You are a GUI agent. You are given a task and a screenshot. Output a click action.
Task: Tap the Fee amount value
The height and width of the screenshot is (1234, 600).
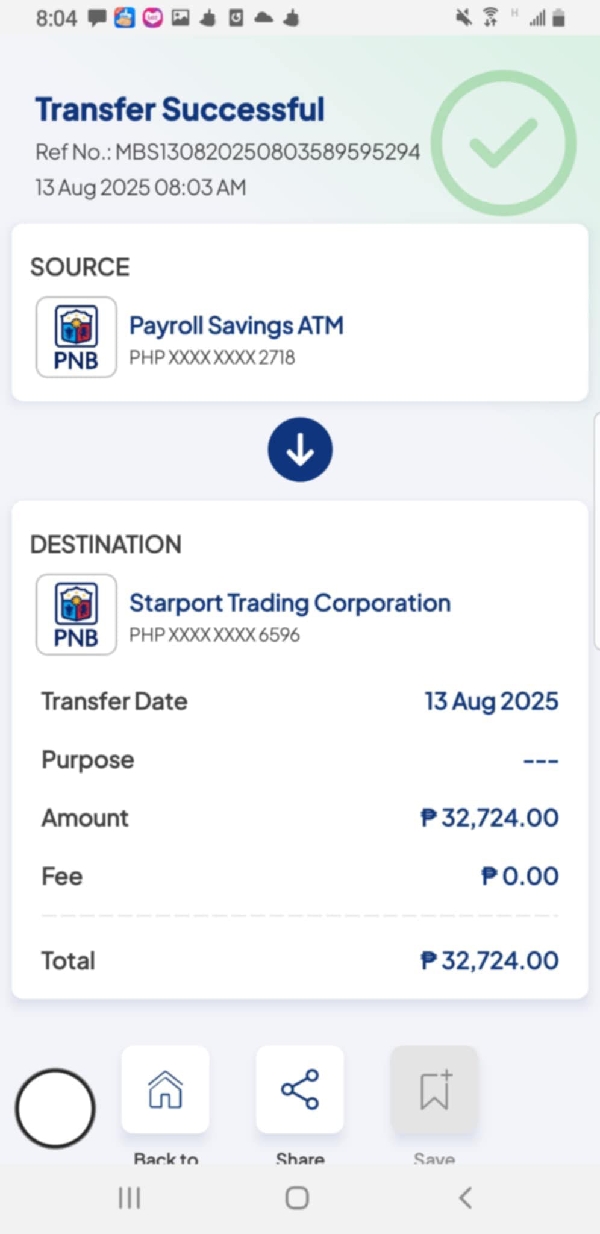519,877
